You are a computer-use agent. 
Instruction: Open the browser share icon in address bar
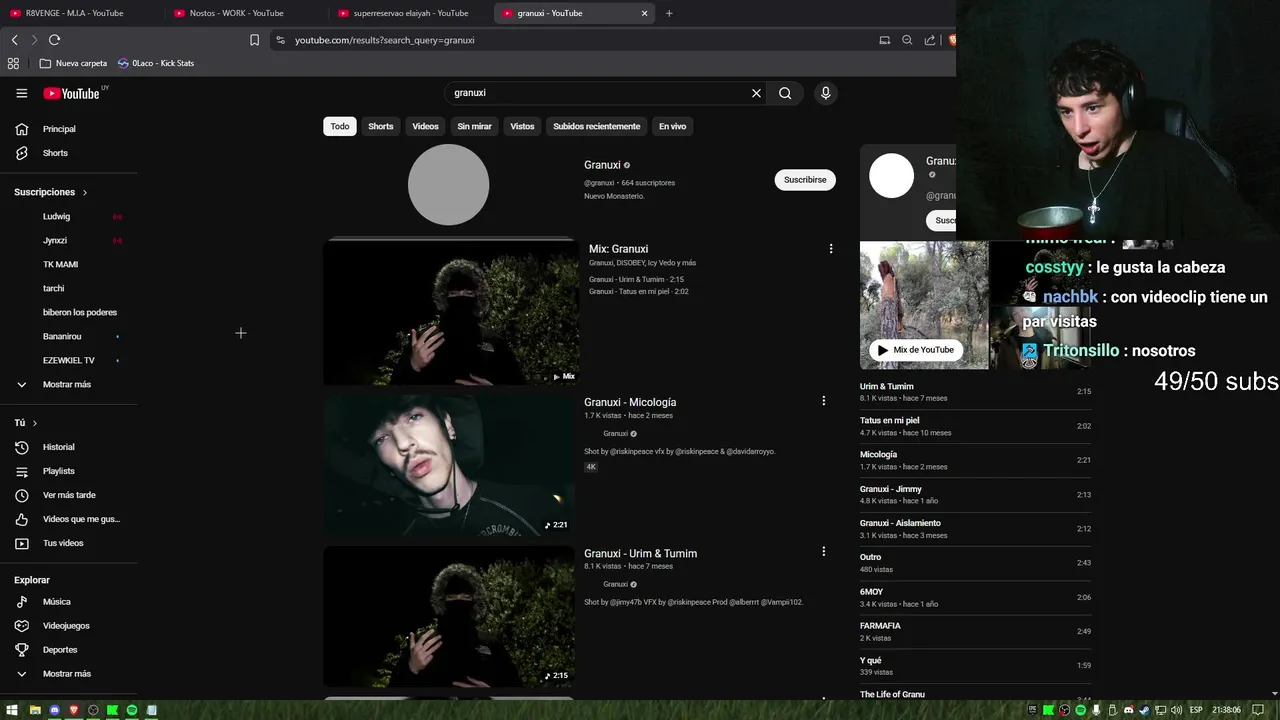[x=930, y=40]
